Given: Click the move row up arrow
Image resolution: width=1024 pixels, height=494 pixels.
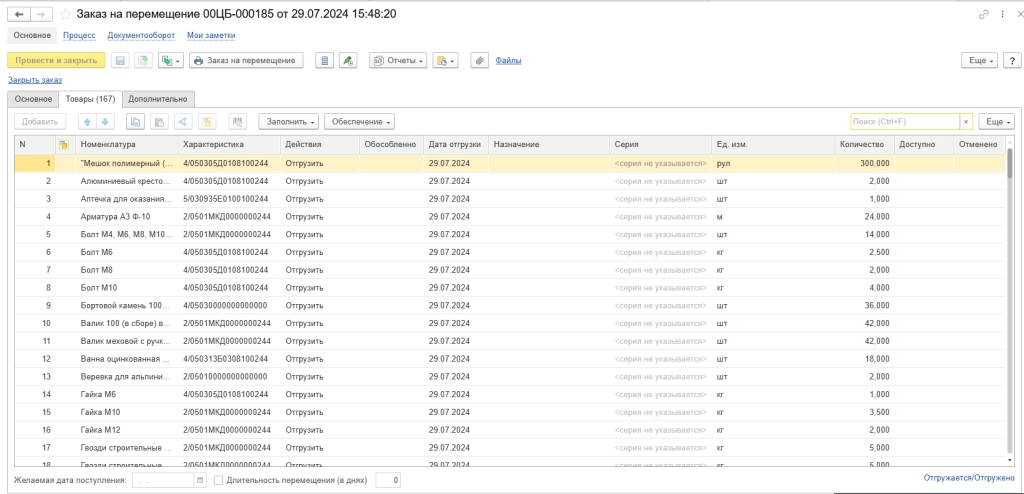Looking at the screenshot, I should tap(87, 121).
